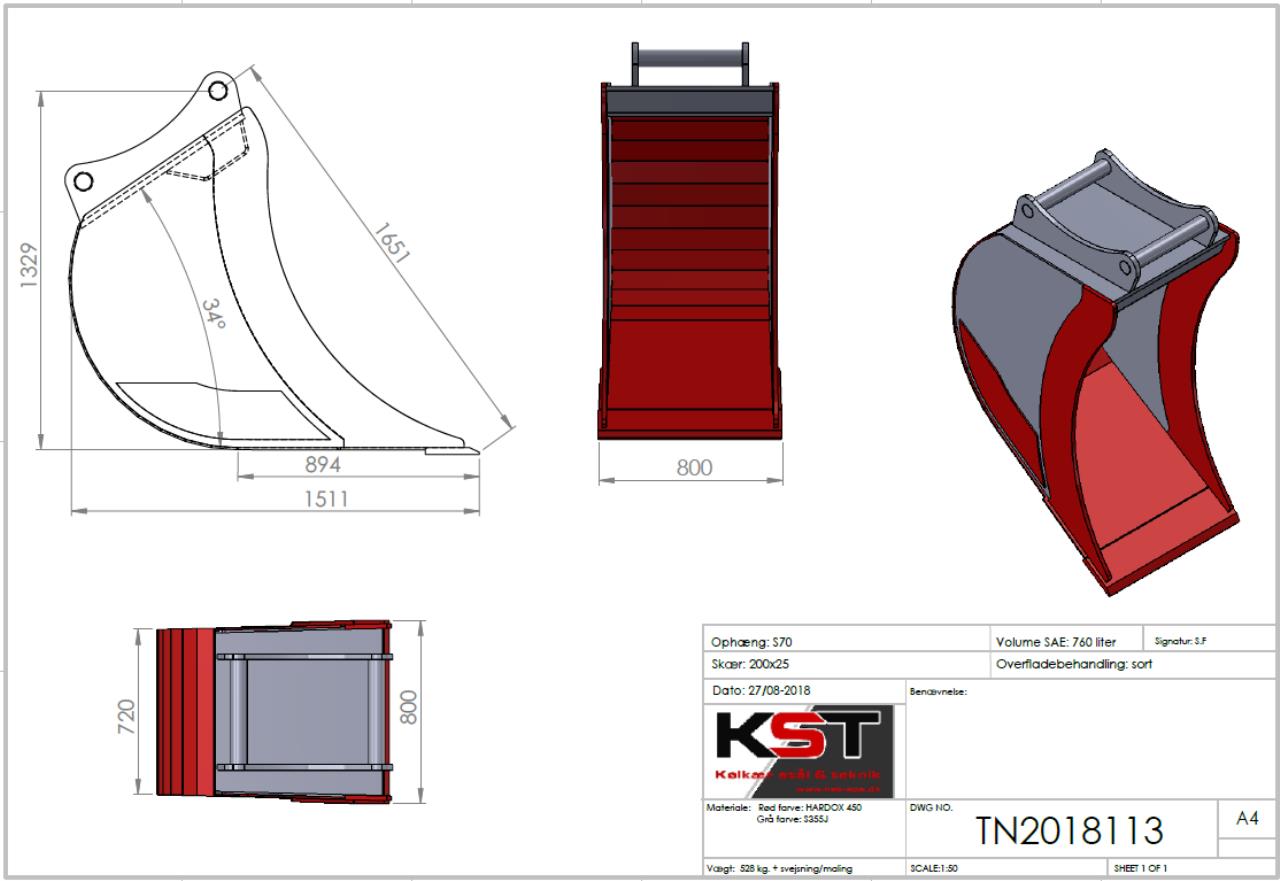Select the top-down bucket view

(274, 711)
